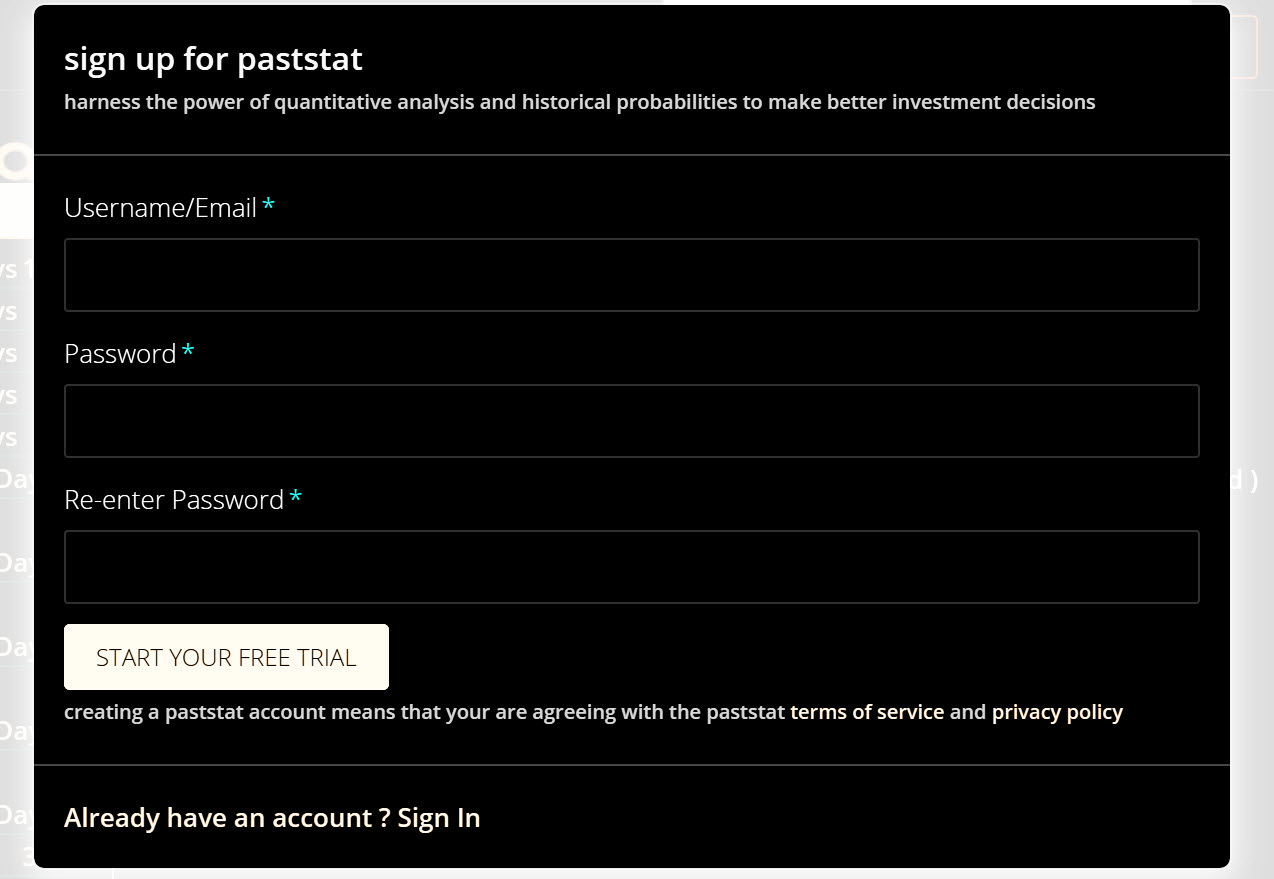1274x879 pixels.
Task: Open the privacy policy link
Action: click(x=1057, y=712)
